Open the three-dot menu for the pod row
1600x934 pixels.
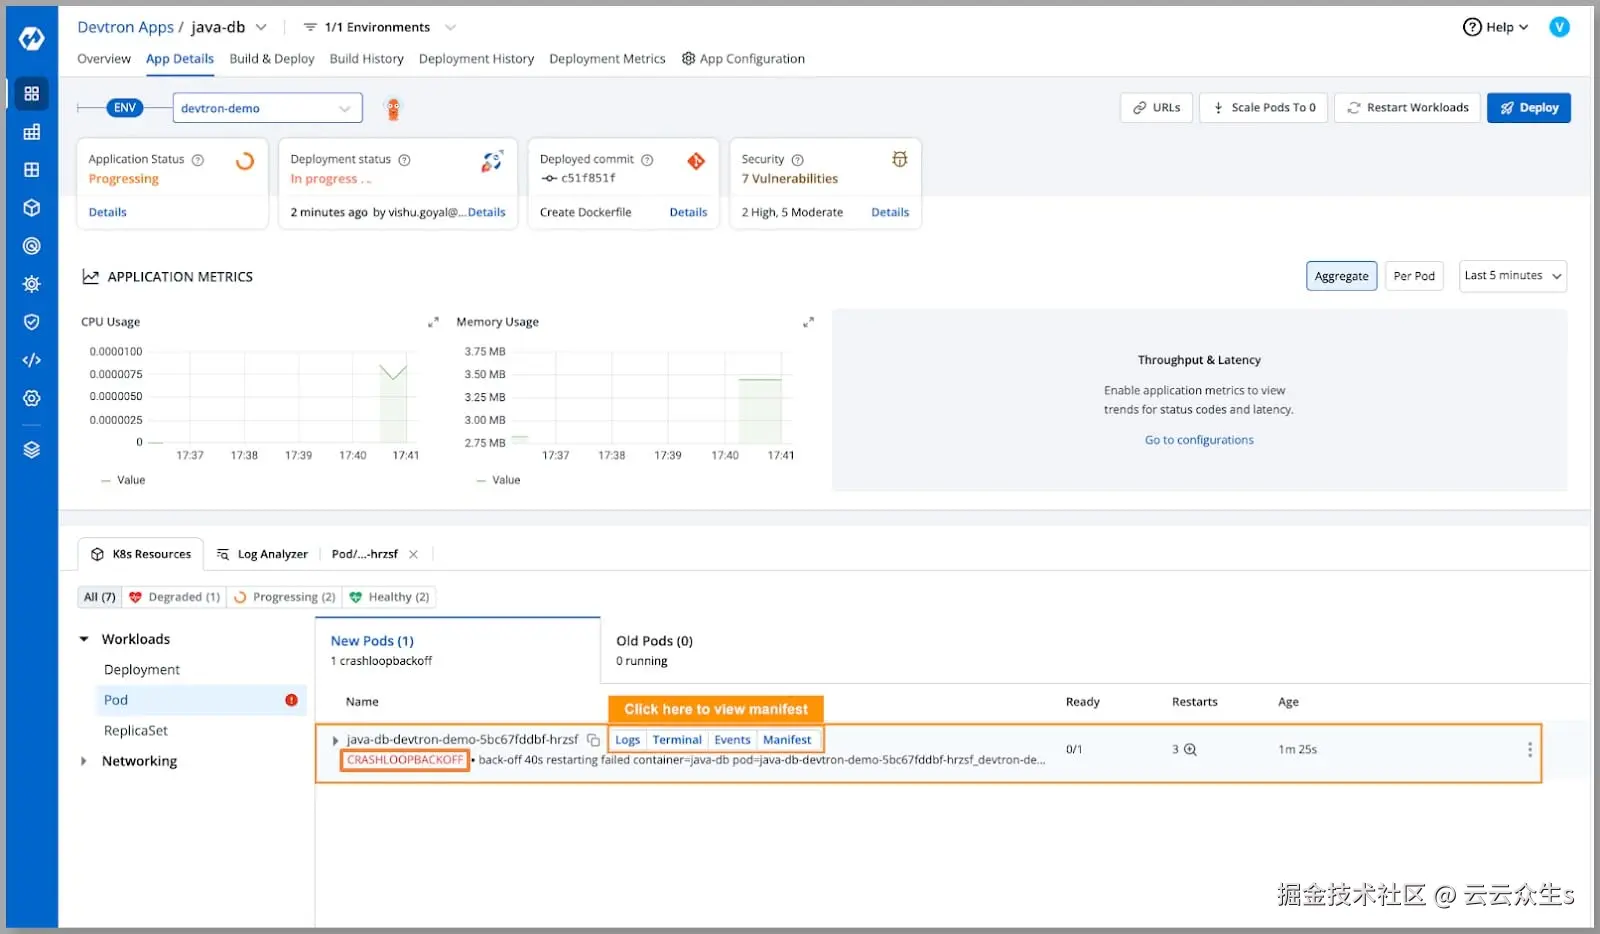pos(1529,749)
